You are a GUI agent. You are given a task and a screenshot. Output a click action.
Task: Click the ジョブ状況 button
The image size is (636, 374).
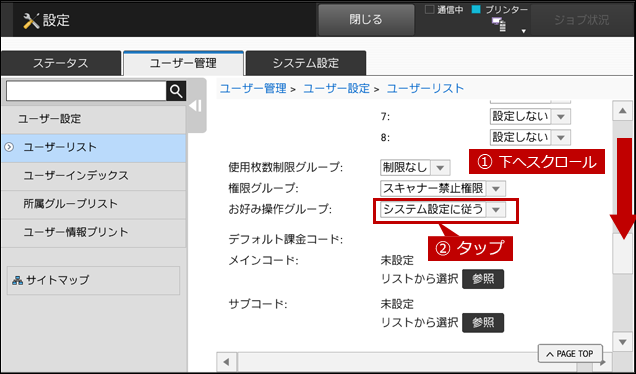coord(582,20)
